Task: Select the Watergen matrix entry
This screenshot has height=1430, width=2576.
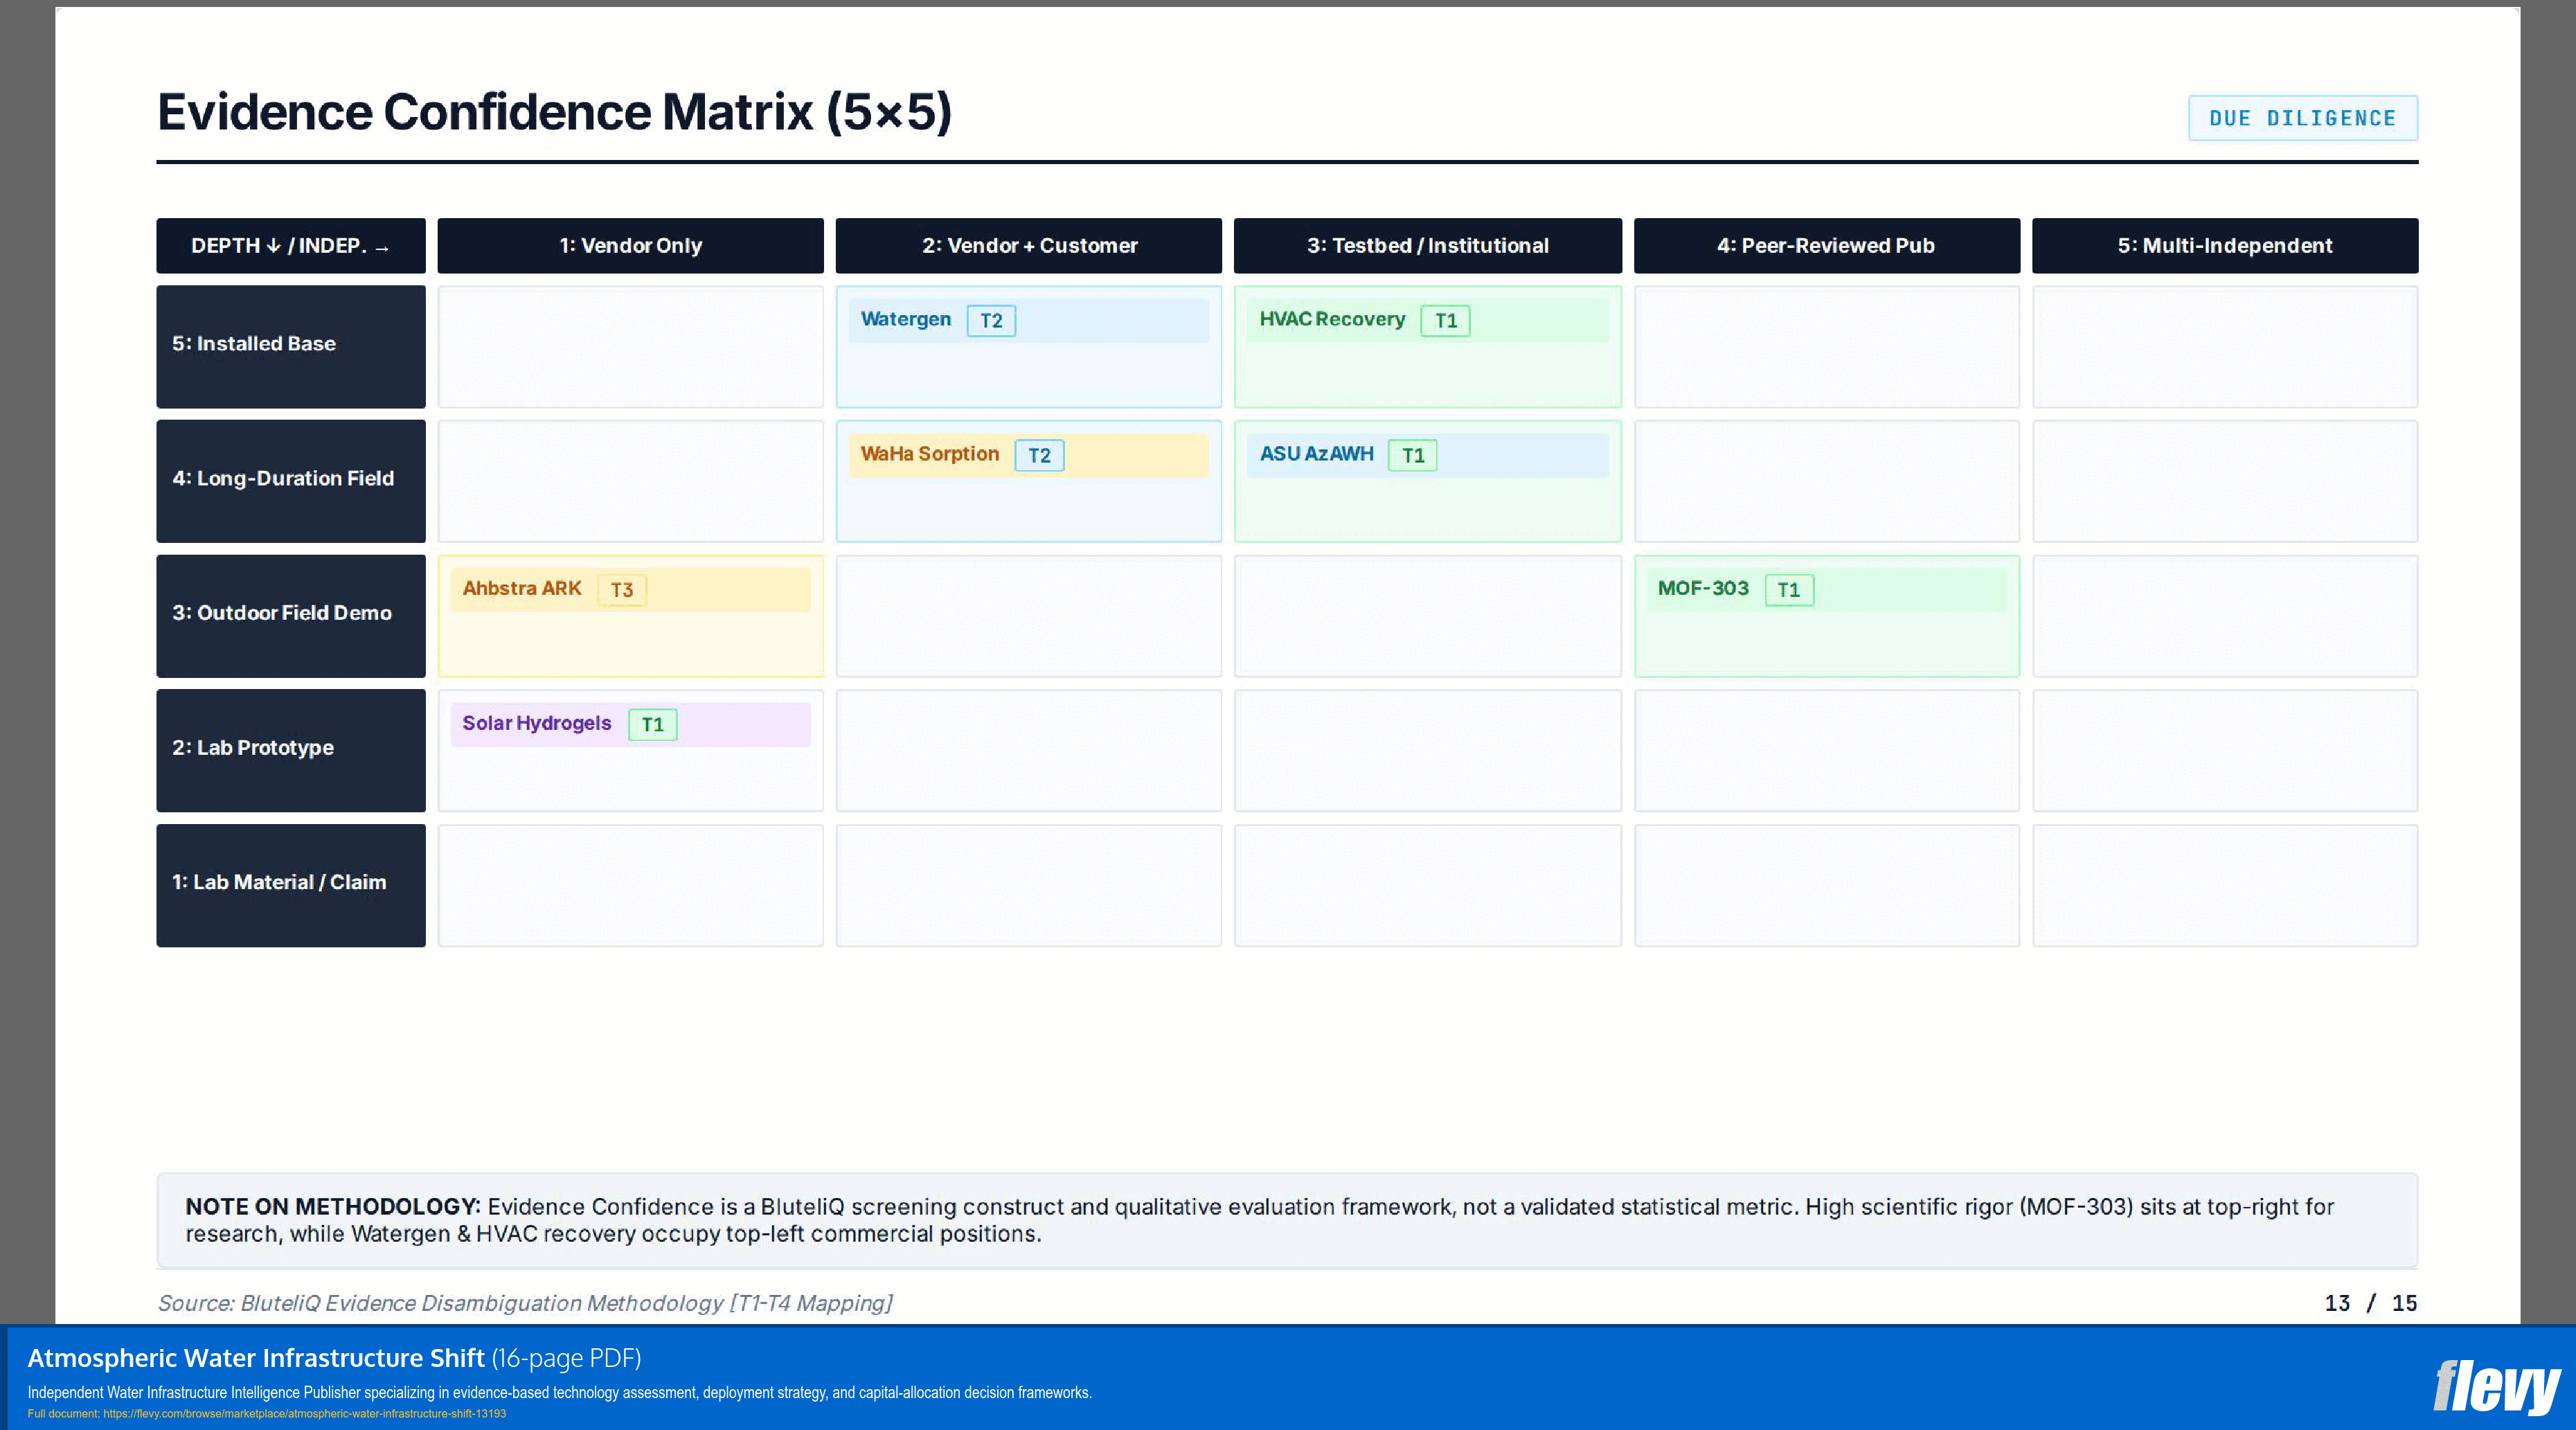Action: pyautogui.click(x=1028, y=320)
